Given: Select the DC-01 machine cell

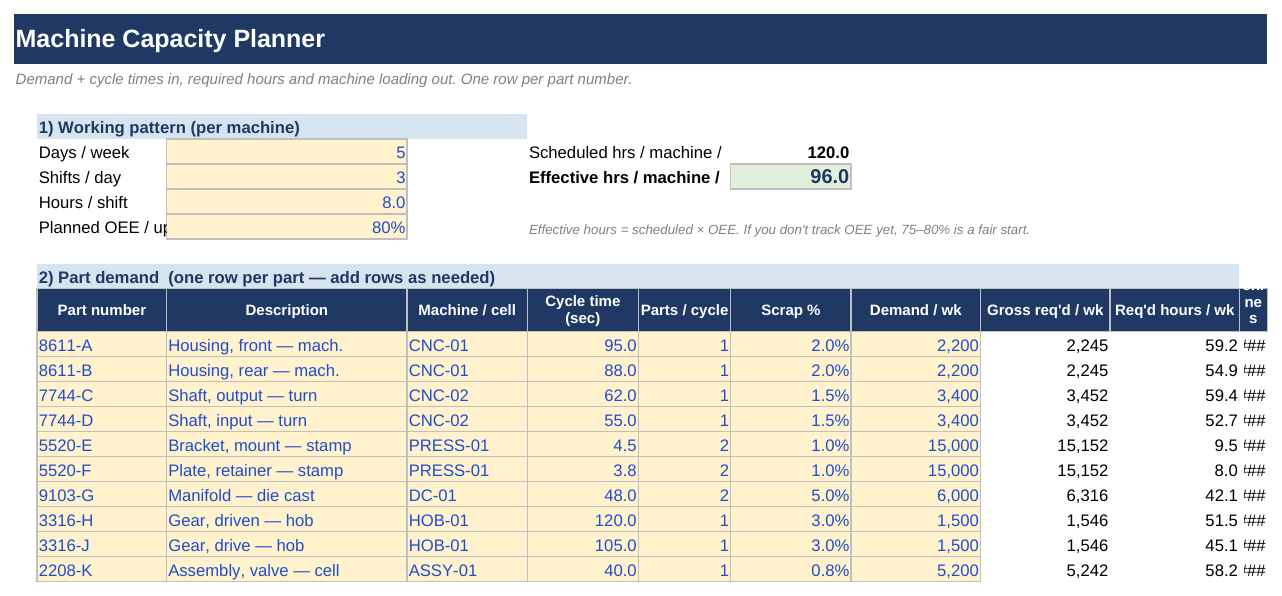Looking at the screenshot, I should (x=467, y=495).
